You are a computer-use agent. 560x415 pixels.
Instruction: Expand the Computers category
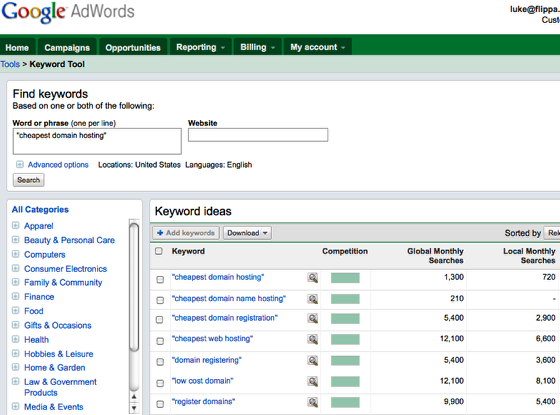click(x=15, y=254)
